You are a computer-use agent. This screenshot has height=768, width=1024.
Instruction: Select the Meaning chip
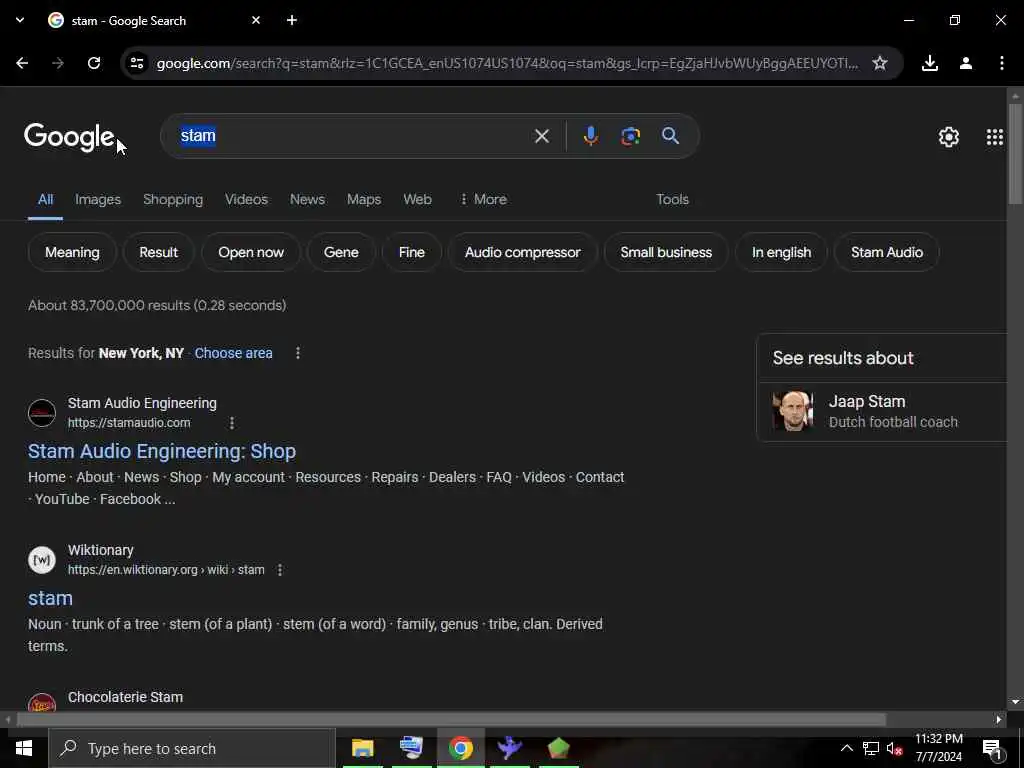click(x=72, y=252)
